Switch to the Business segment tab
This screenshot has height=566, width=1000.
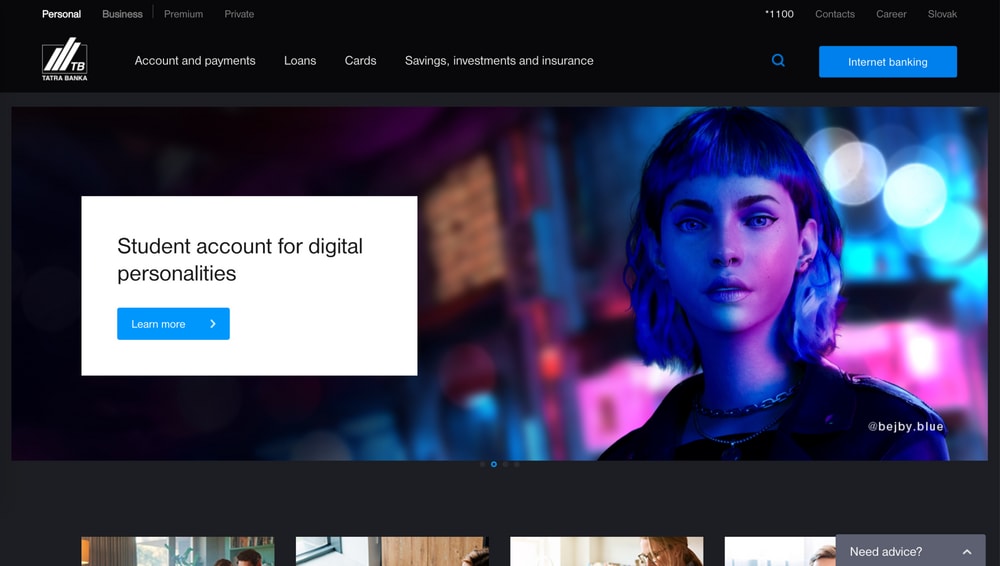point(122,14)
